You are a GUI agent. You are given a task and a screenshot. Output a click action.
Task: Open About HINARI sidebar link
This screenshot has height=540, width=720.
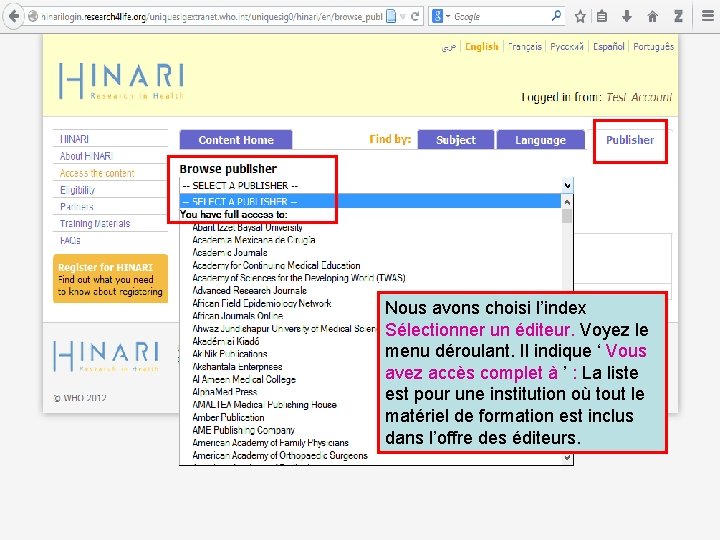pos(86,156)
